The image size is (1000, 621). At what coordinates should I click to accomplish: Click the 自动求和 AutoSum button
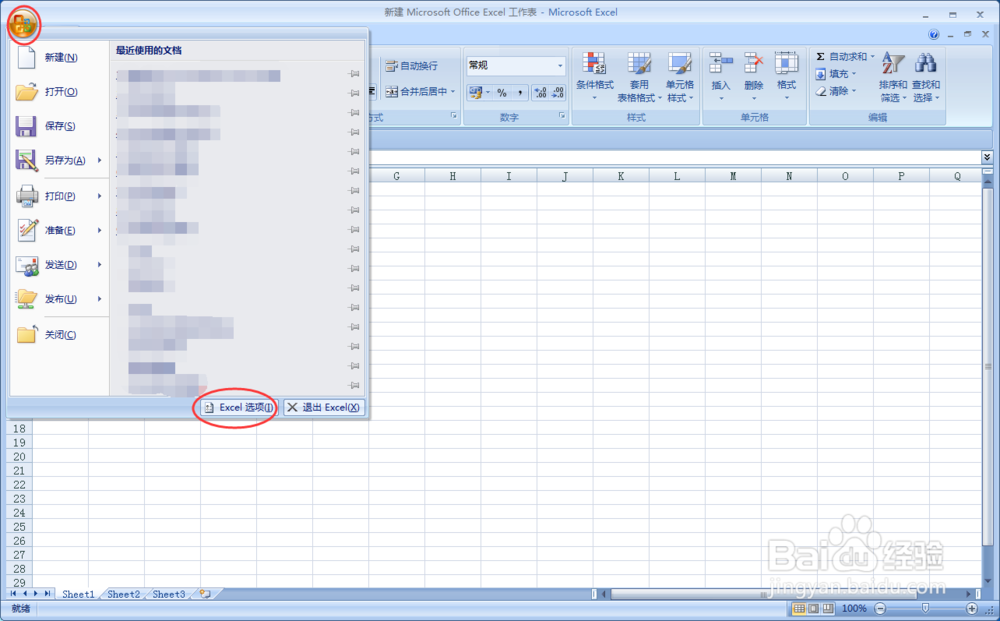(841, 57)
